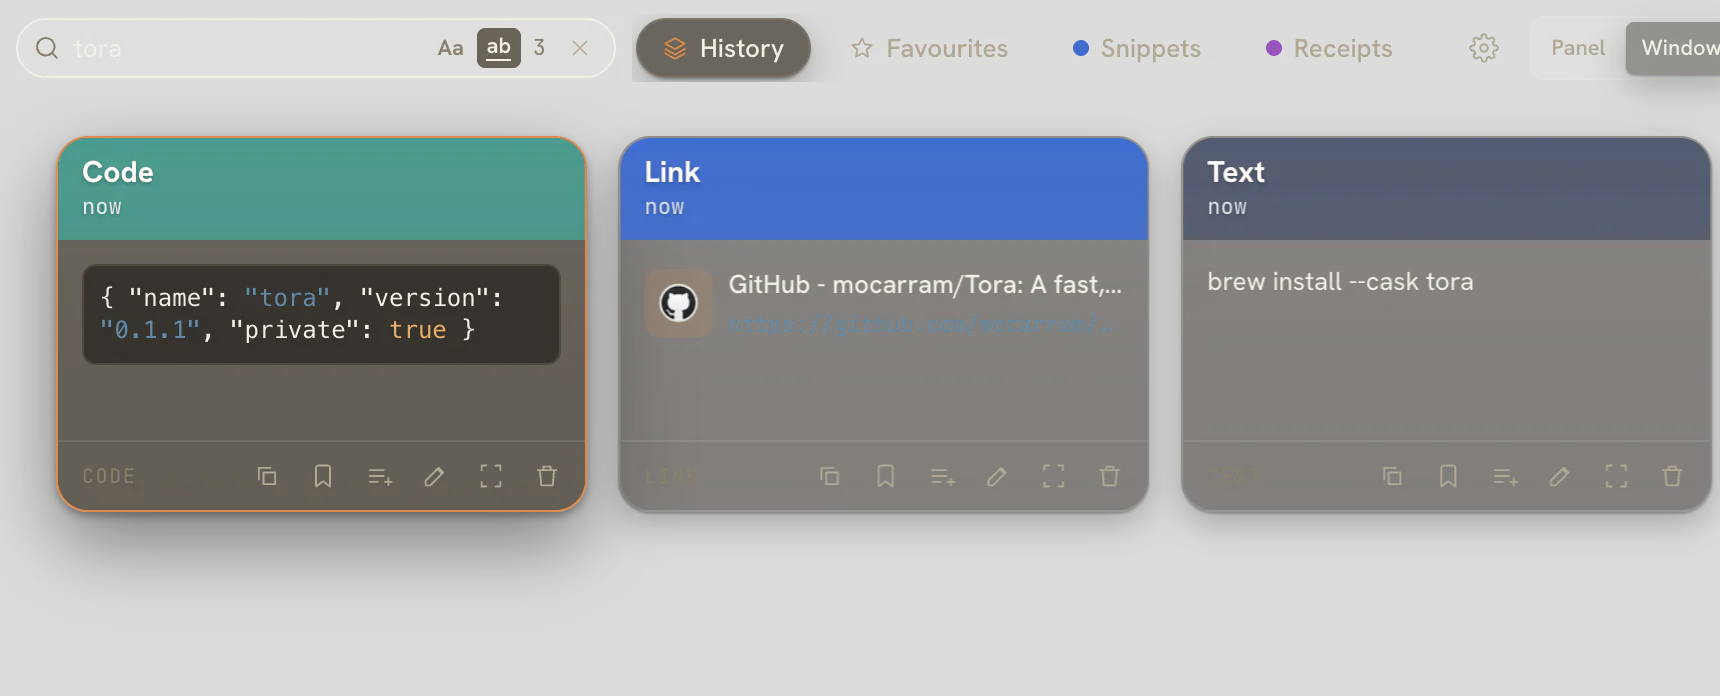Copy the Link card content

pos(830,476)
